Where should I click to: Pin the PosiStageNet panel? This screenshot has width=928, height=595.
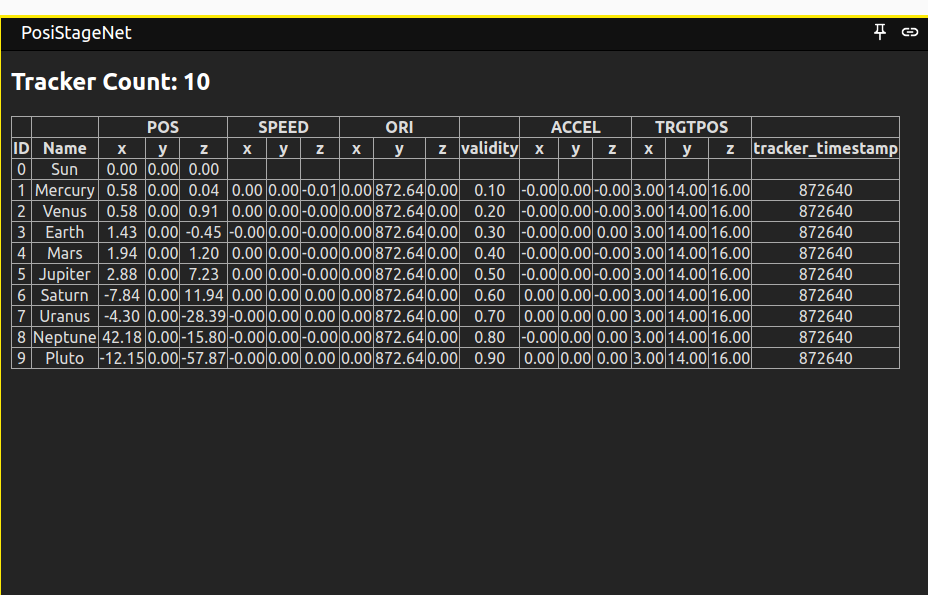point(879,32)
